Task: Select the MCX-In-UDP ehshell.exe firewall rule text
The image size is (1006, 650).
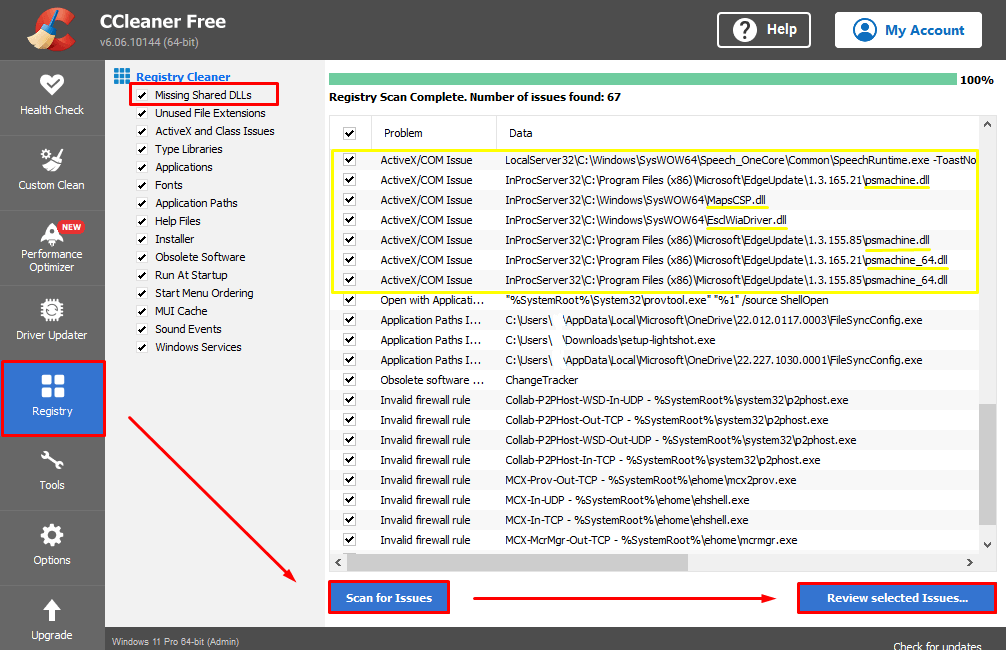Action: pos(627,500)
